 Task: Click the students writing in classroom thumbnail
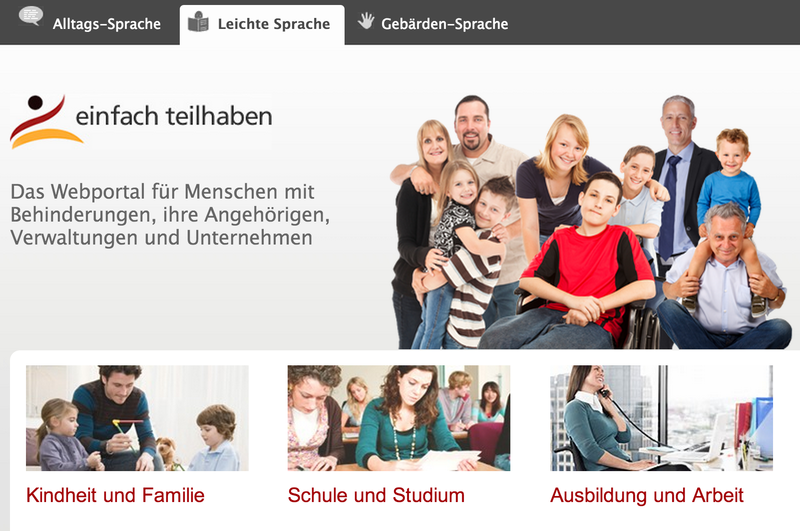click(399, 418)
